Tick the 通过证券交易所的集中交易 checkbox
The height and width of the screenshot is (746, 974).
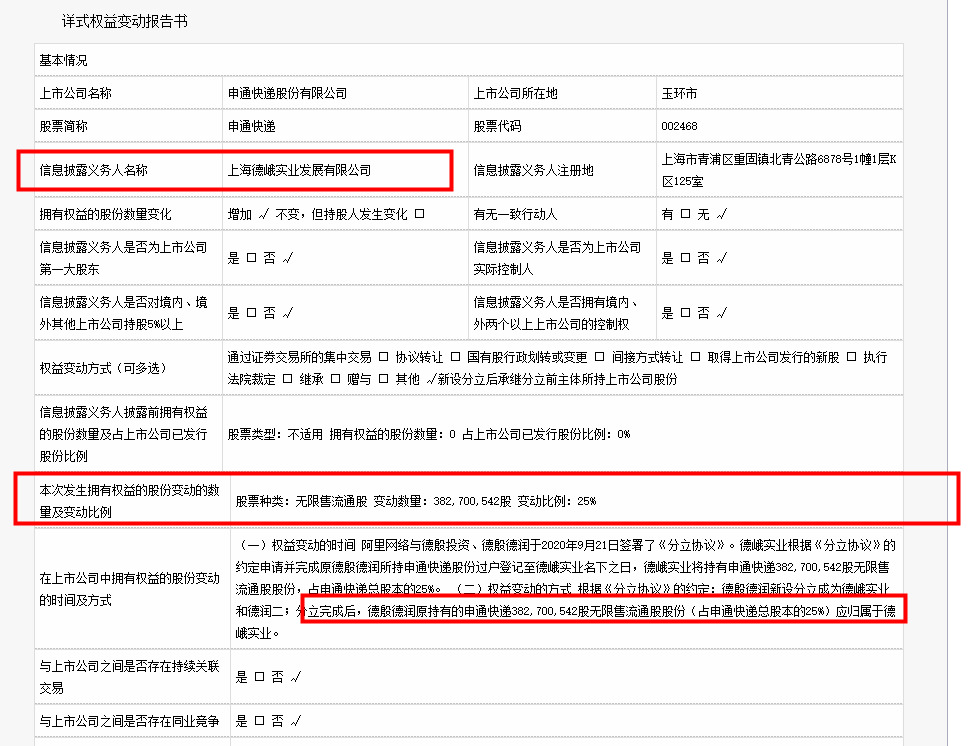(383, 357)
